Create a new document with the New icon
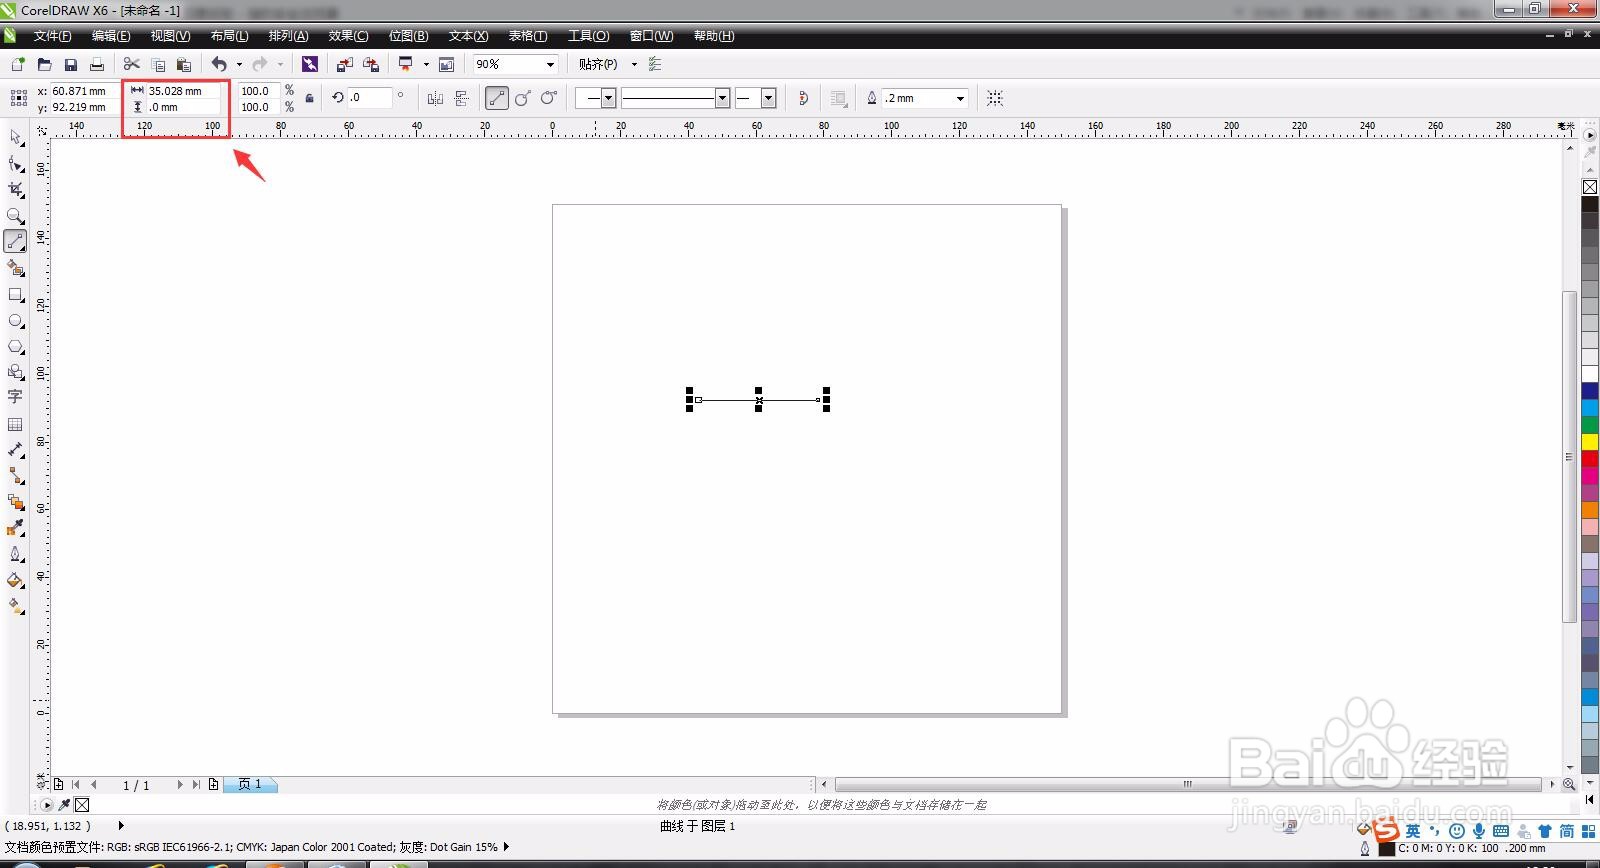Image resolution: width=1600 pixels, height=868 pixels. [18, 64]
